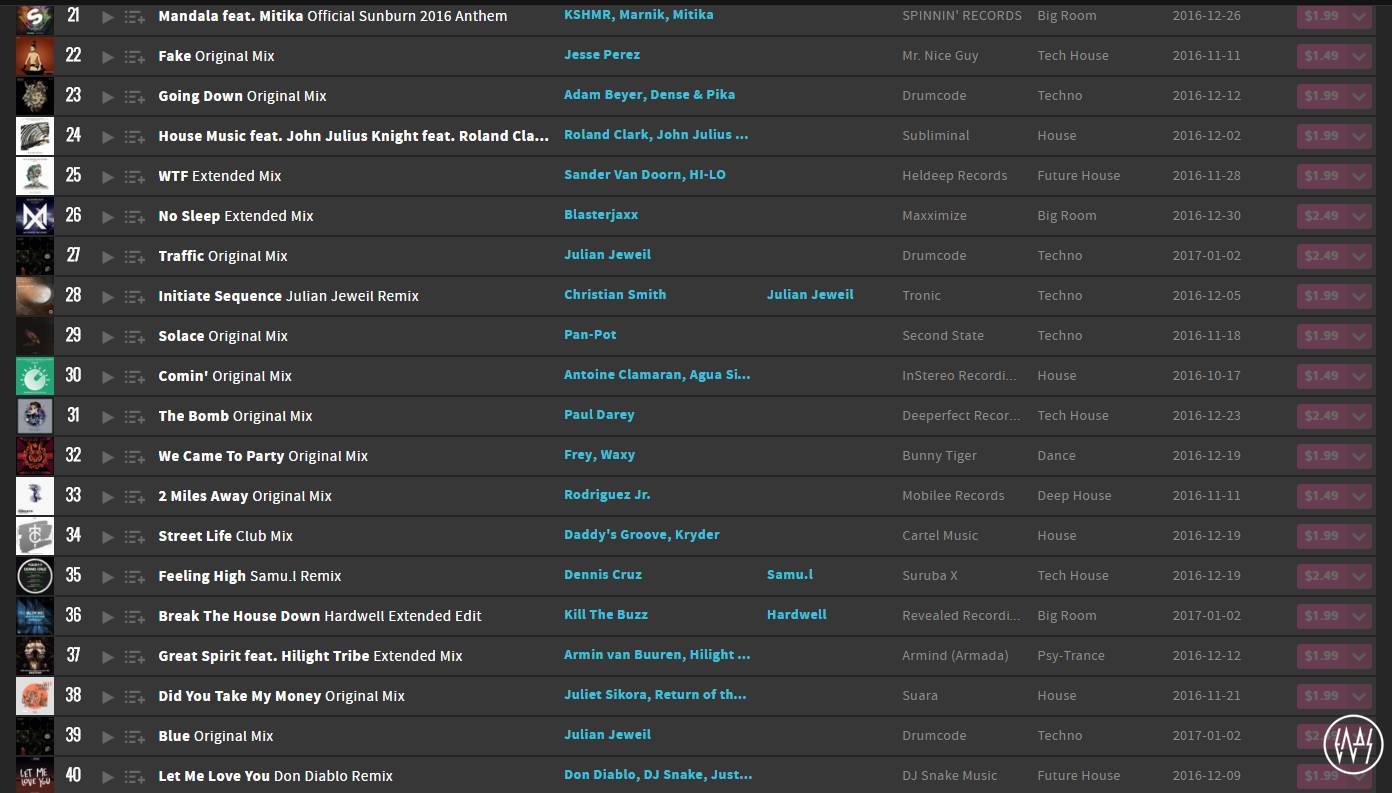This screenshot has width=1392, height=793.
Task: Open artwork thumbnail for track 22
Action: point(35,56)
